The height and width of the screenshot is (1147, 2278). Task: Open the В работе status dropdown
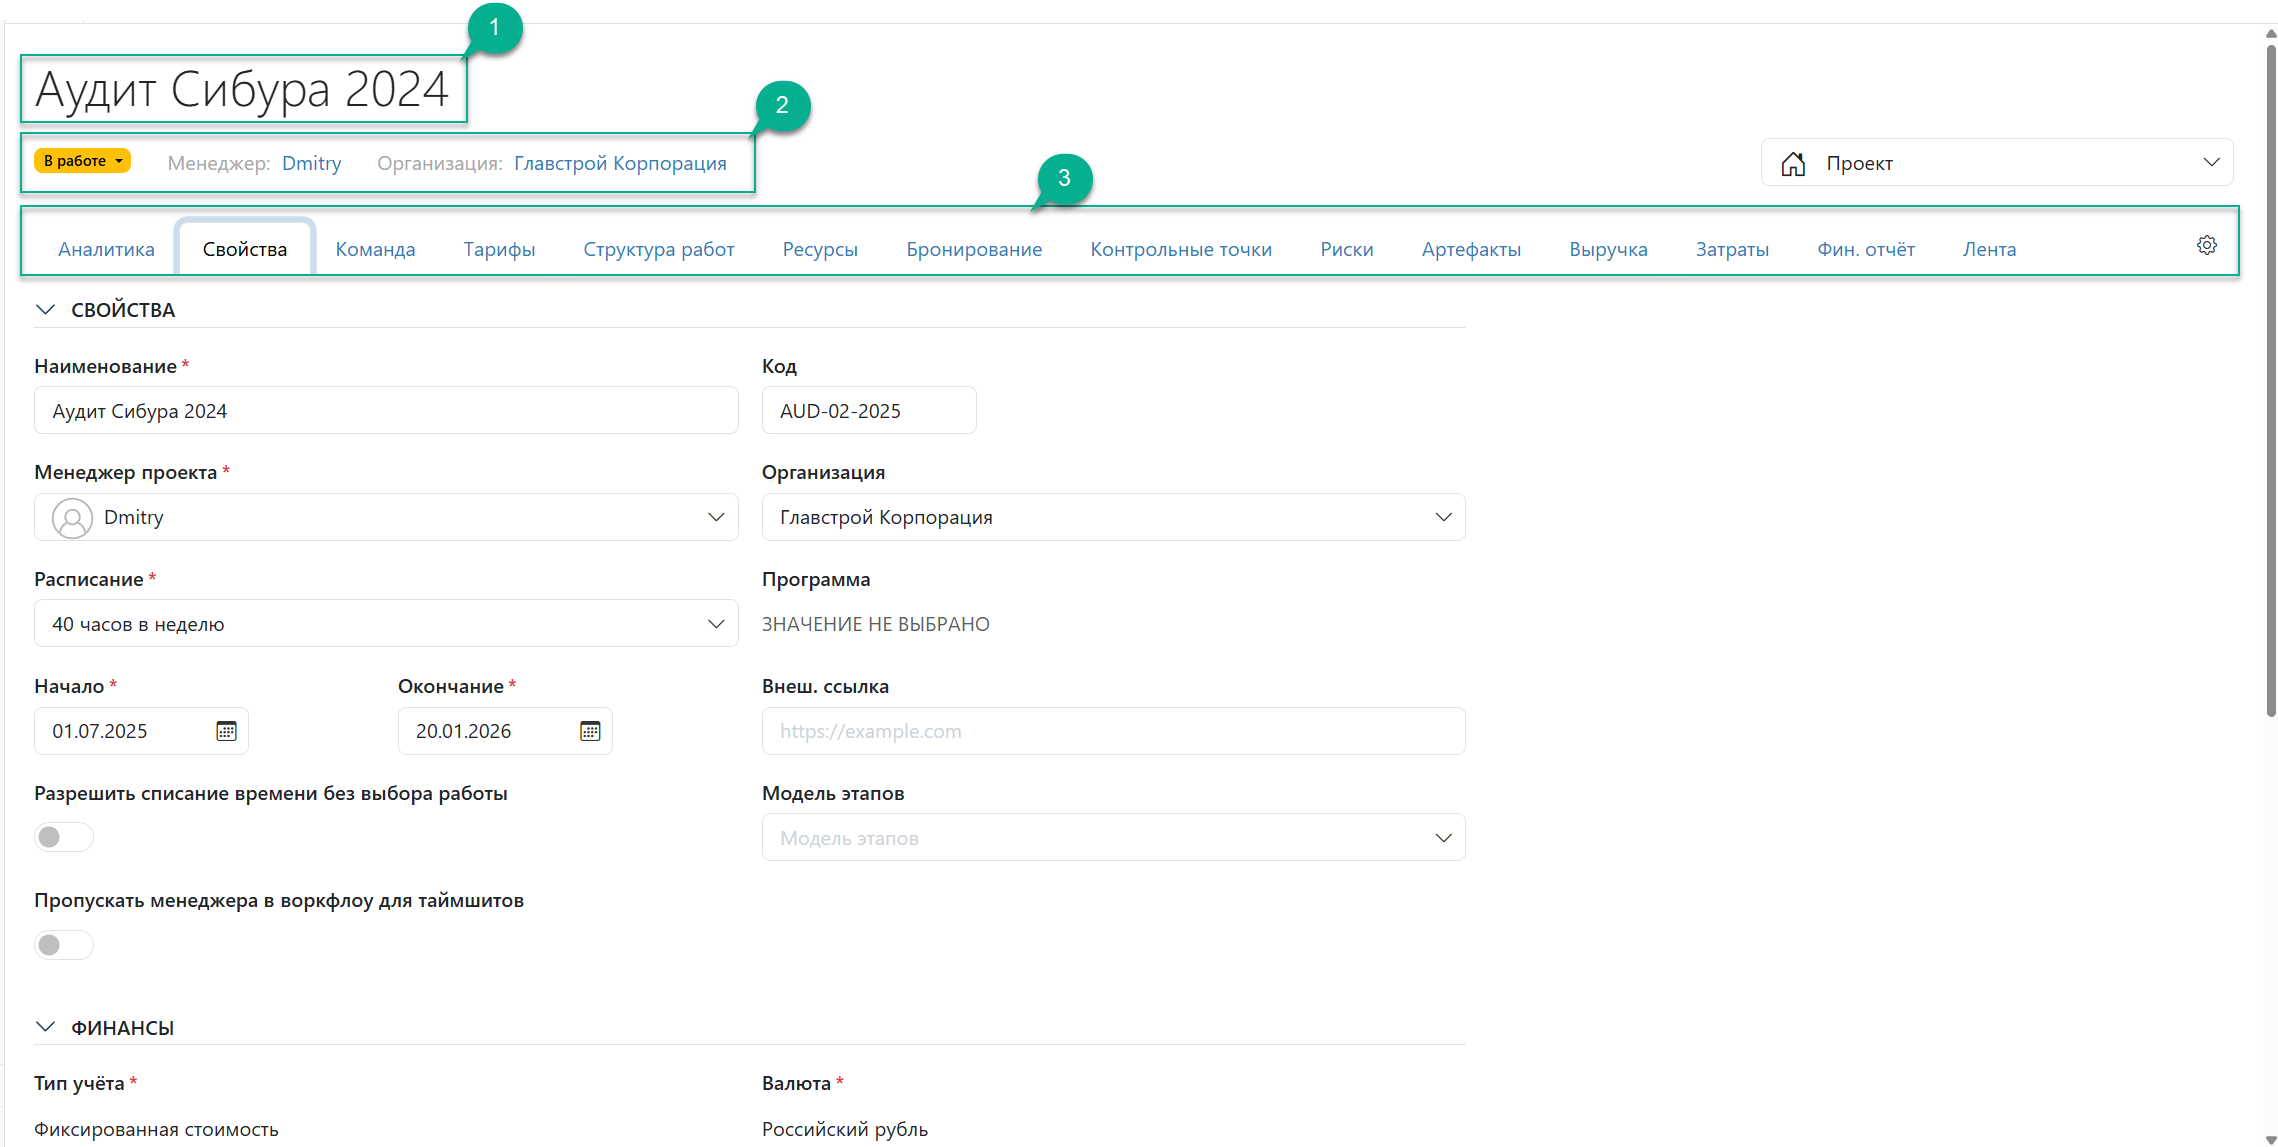pyautogui.click(x=82, y=161)
